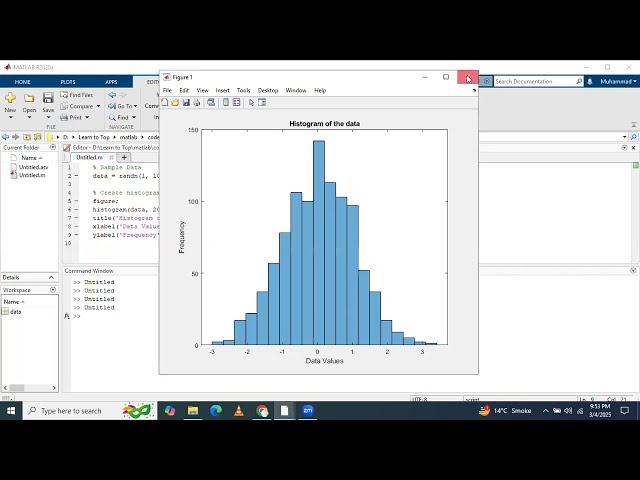Viewport: 640px width, 480px height.
Task: Open the Edit menu in Figure 1
Action: (x=184, y=91)
